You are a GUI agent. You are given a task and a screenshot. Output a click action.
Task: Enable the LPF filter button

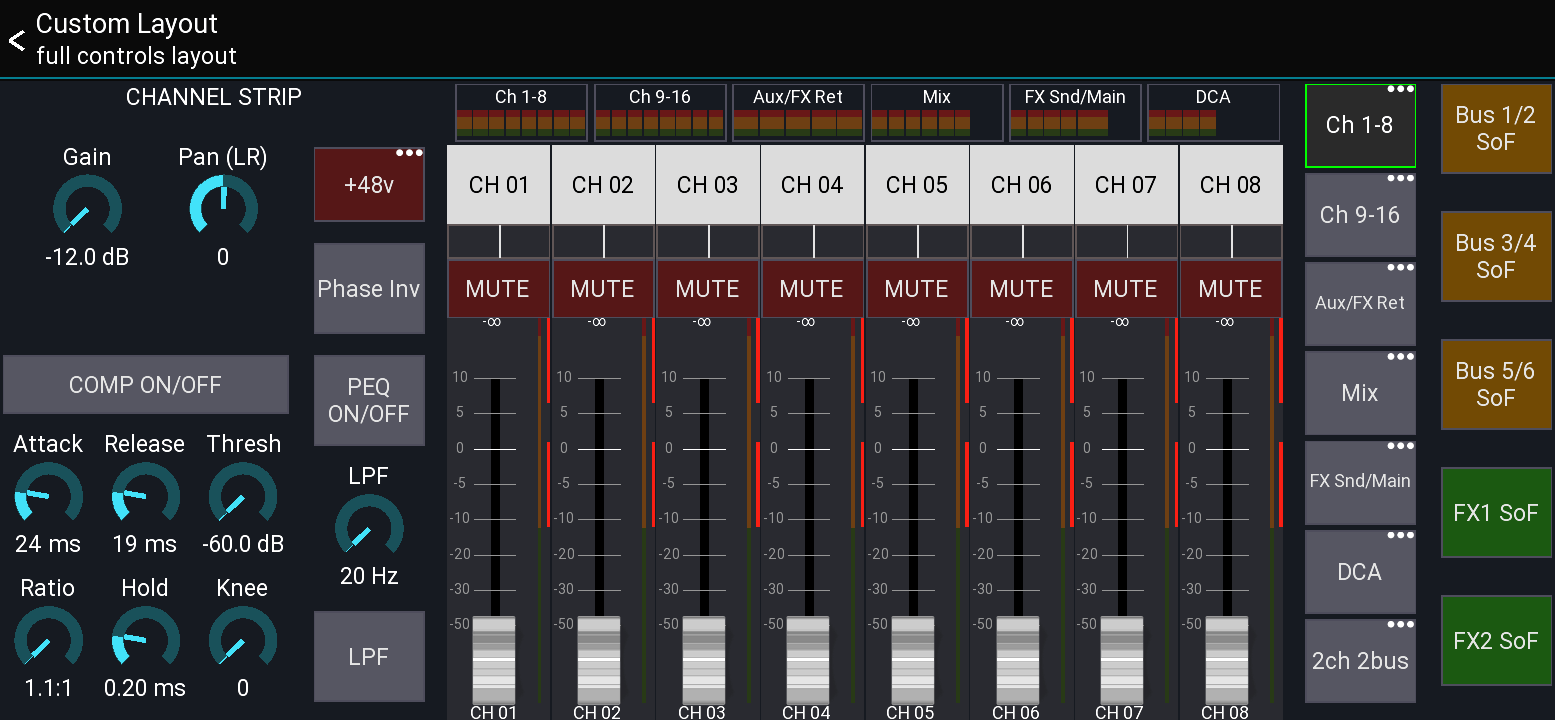click(x=369, y=656)
